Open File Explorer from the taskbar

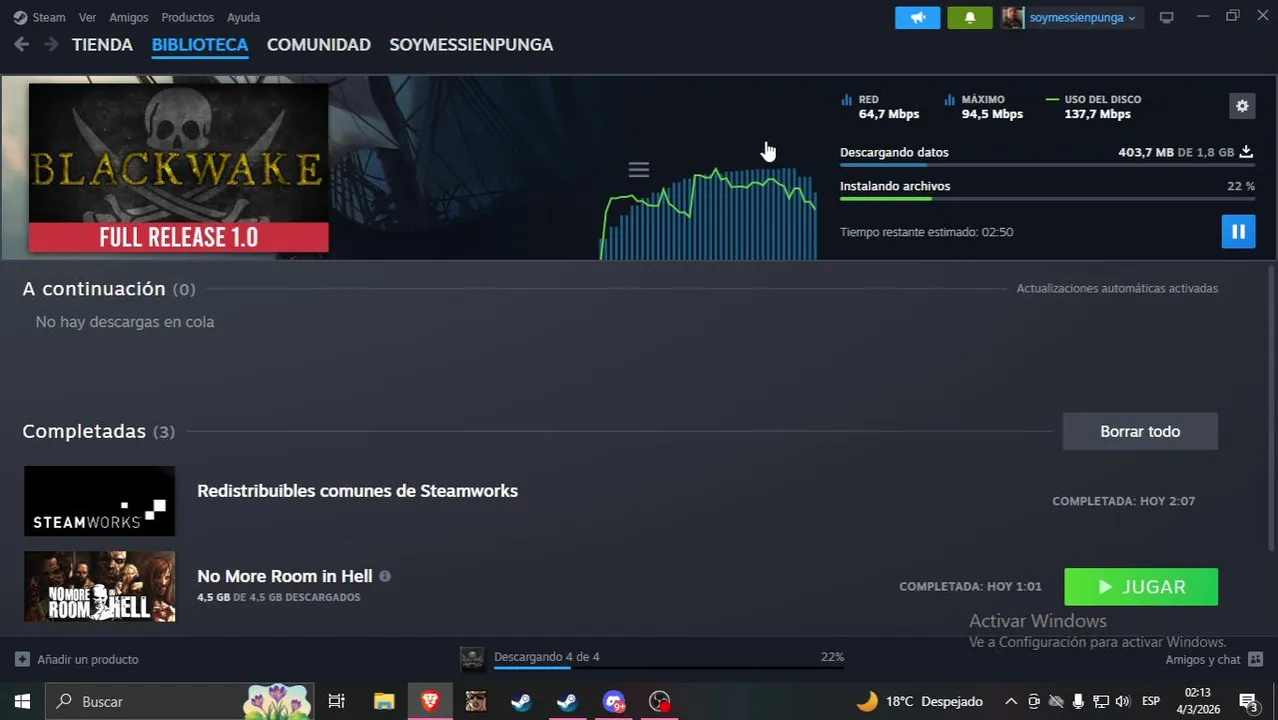(x=384, y=701)
